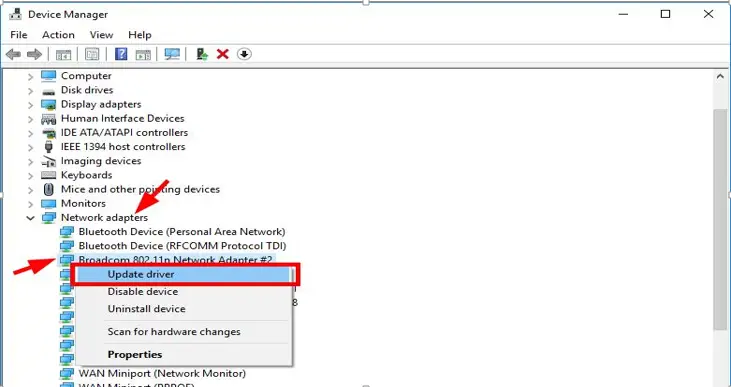The image size is (731, 387).
Task: Click the Back arrow toolbar icon
Action: 13,55
